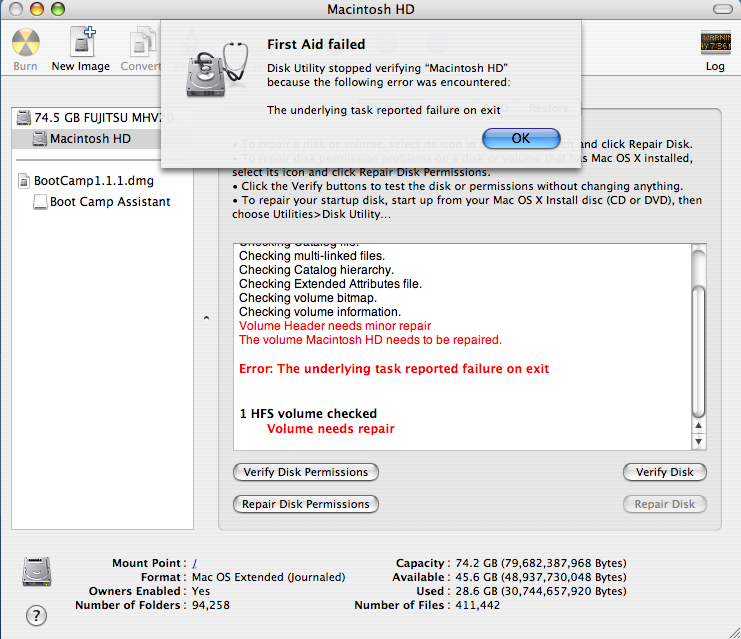This screenshot has height=639, width=741.
Task: Dismiss the First Aid failed dialog with OK
Action: pos(521,138)
